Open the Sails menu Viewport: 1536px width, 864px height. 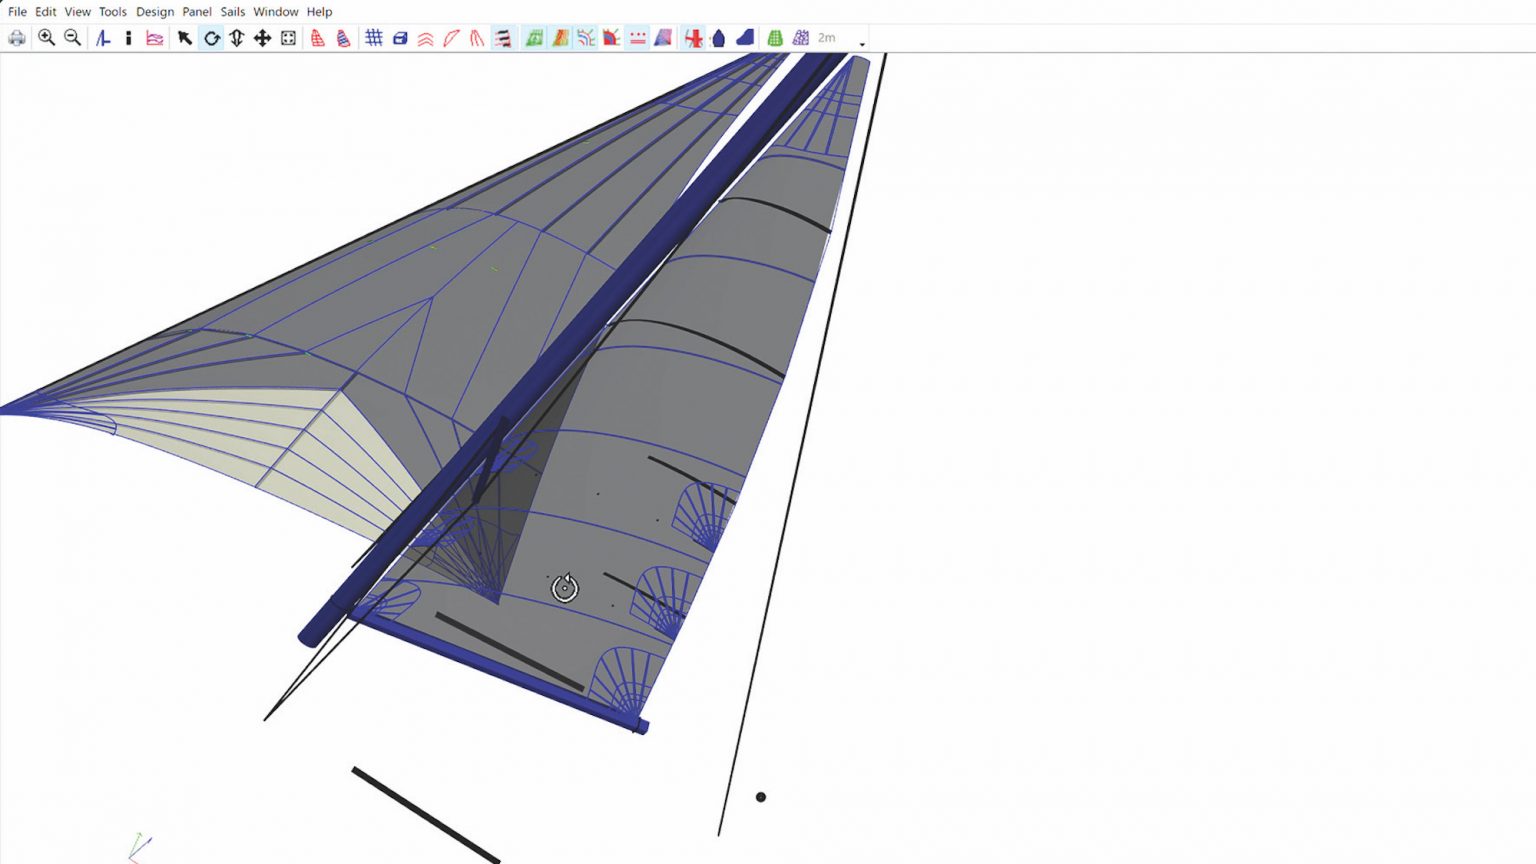point(232,11)
